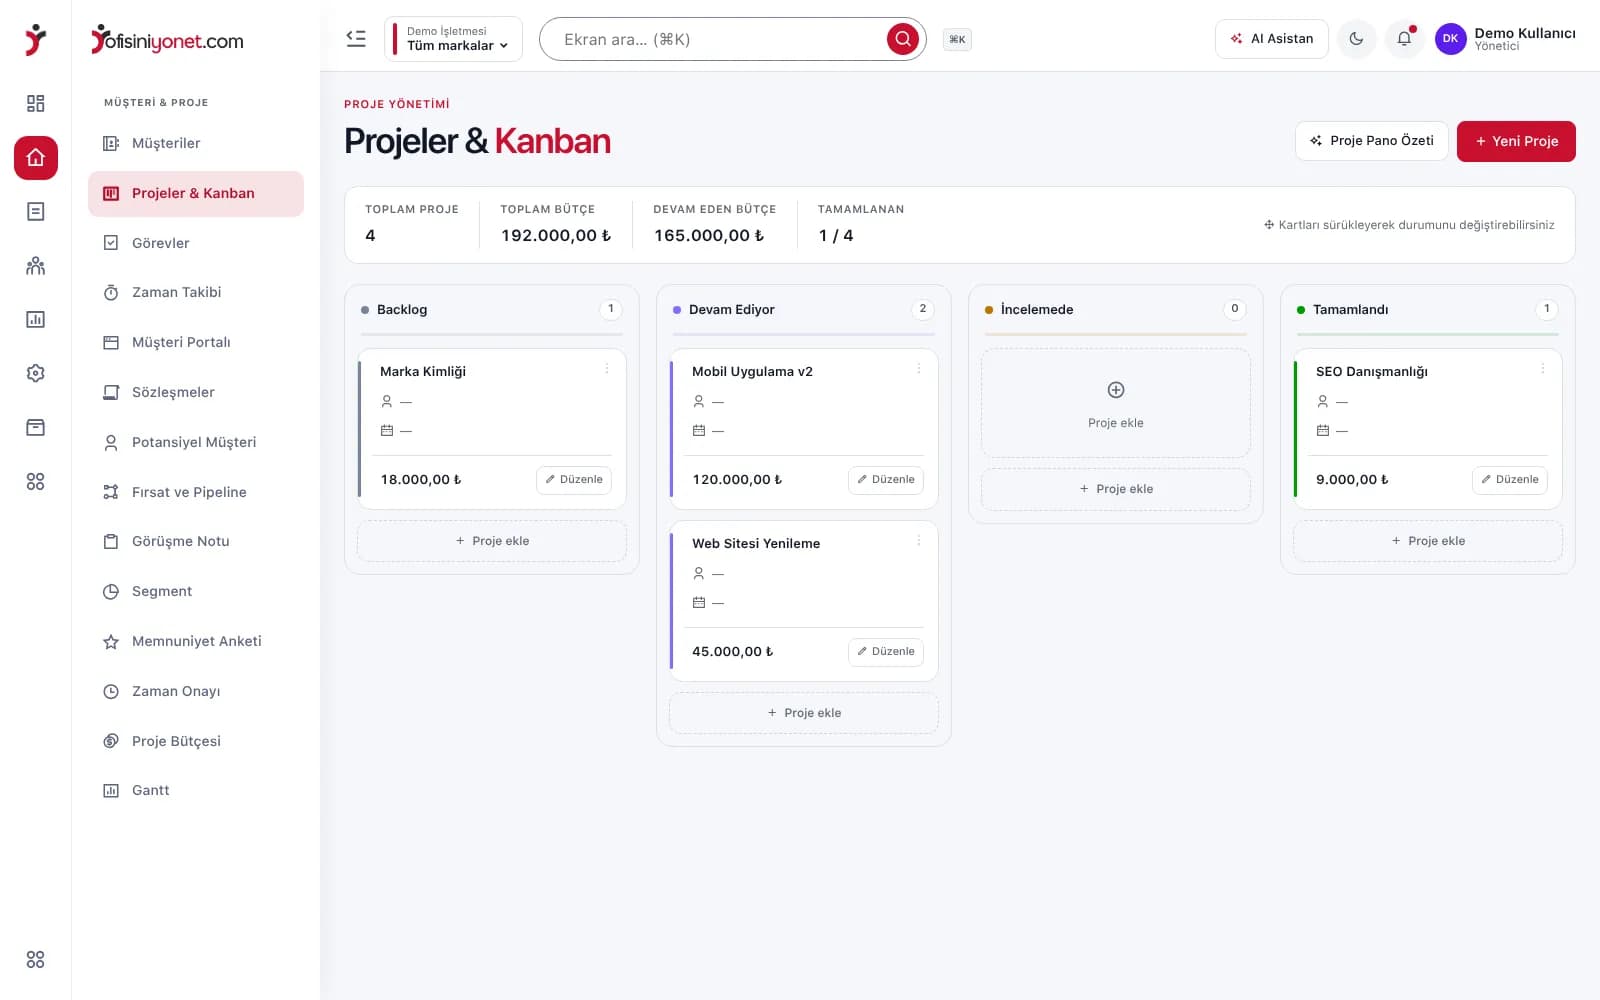Open Fırsat ve Pipeline in the sidebar
This screenshot has height=1000, width=1600.
pyautogui.click(x=196, y=492)
